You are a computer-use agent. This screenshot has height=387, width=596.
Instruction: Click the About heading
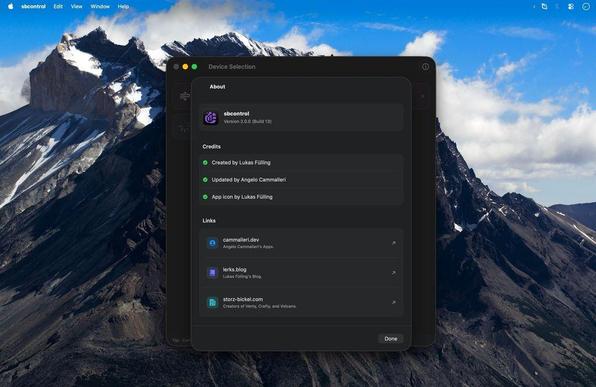tap(217, 87)
